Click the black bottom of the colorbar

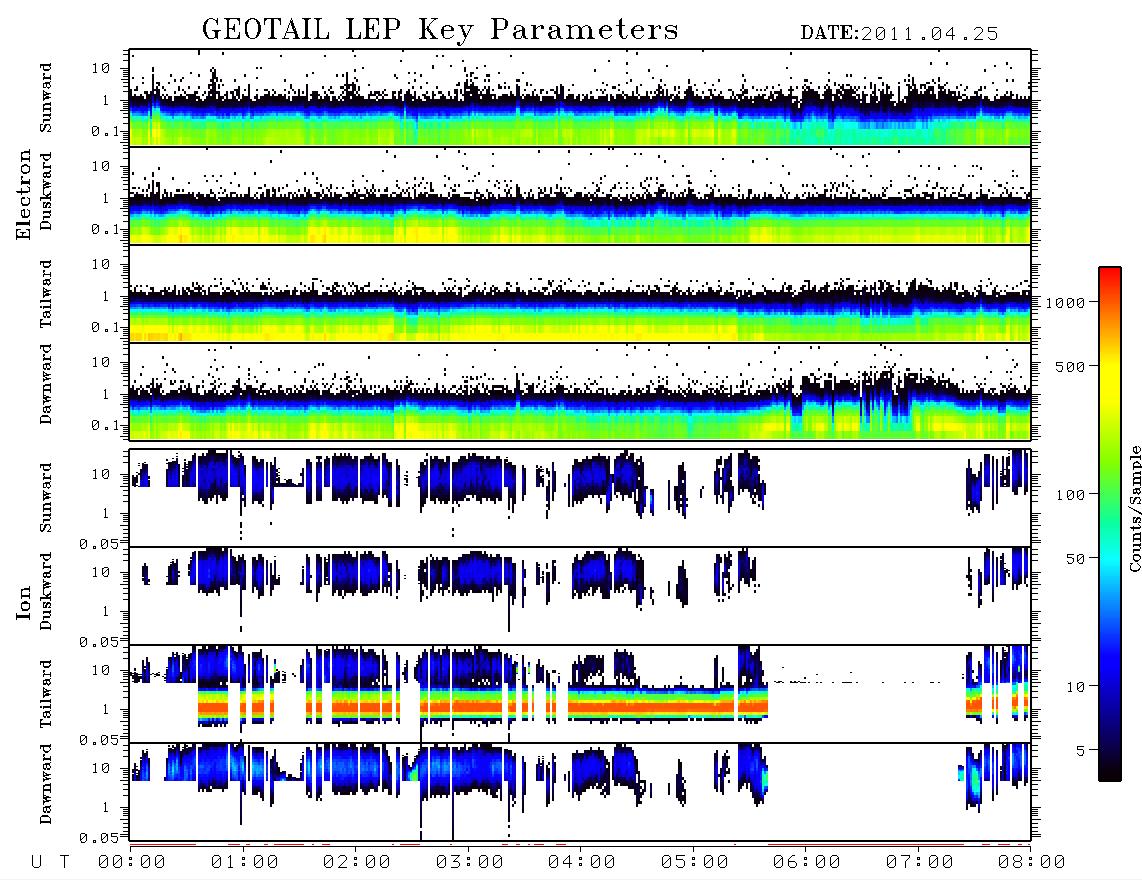1110,771
